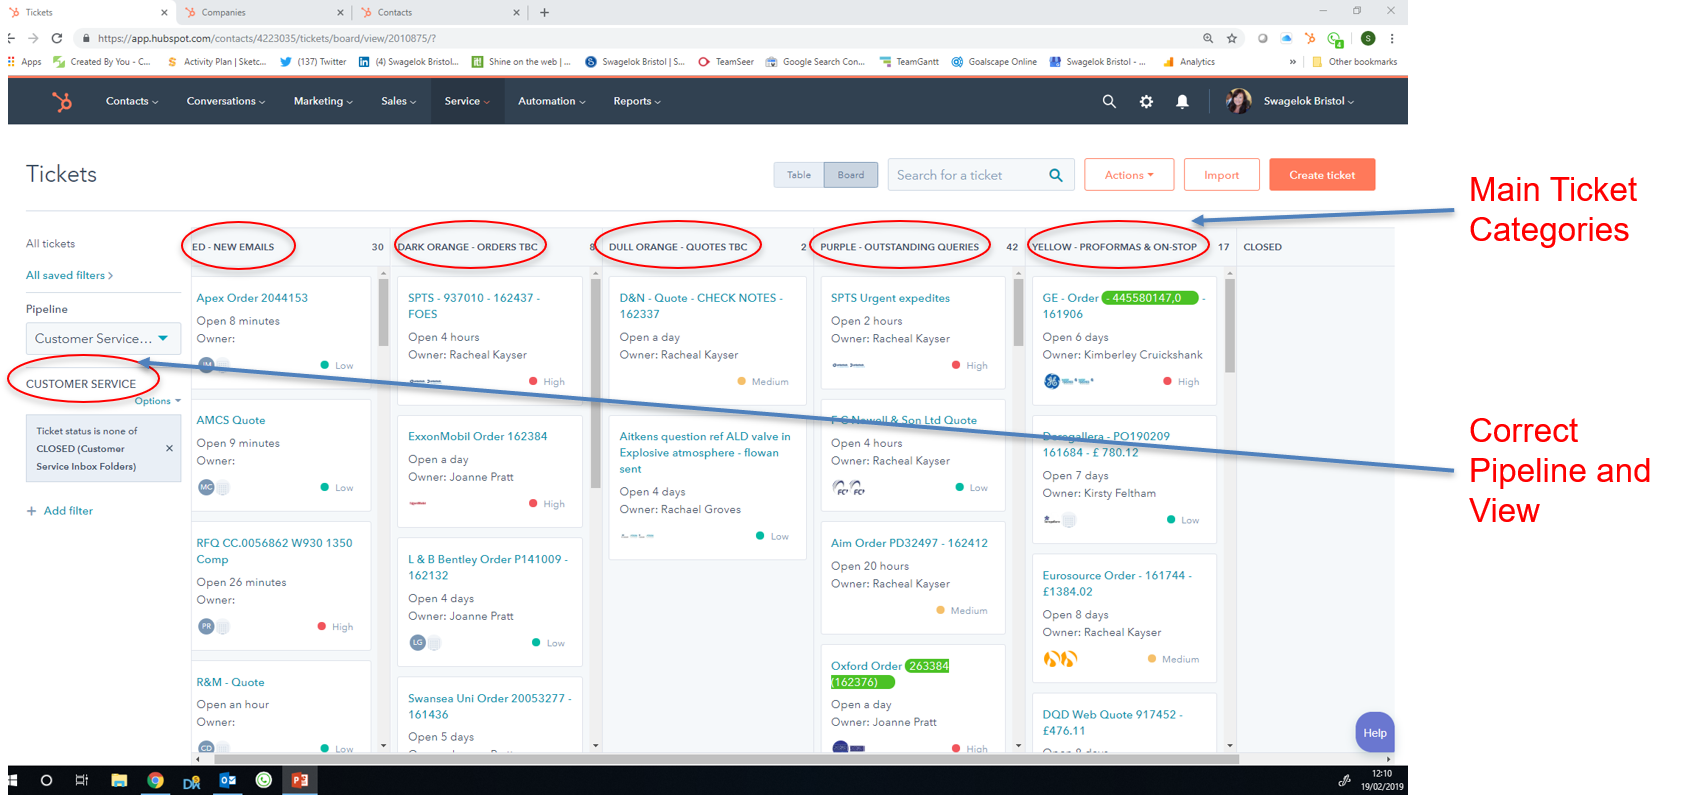Open Outlook from the taskbar

point(228,780)
